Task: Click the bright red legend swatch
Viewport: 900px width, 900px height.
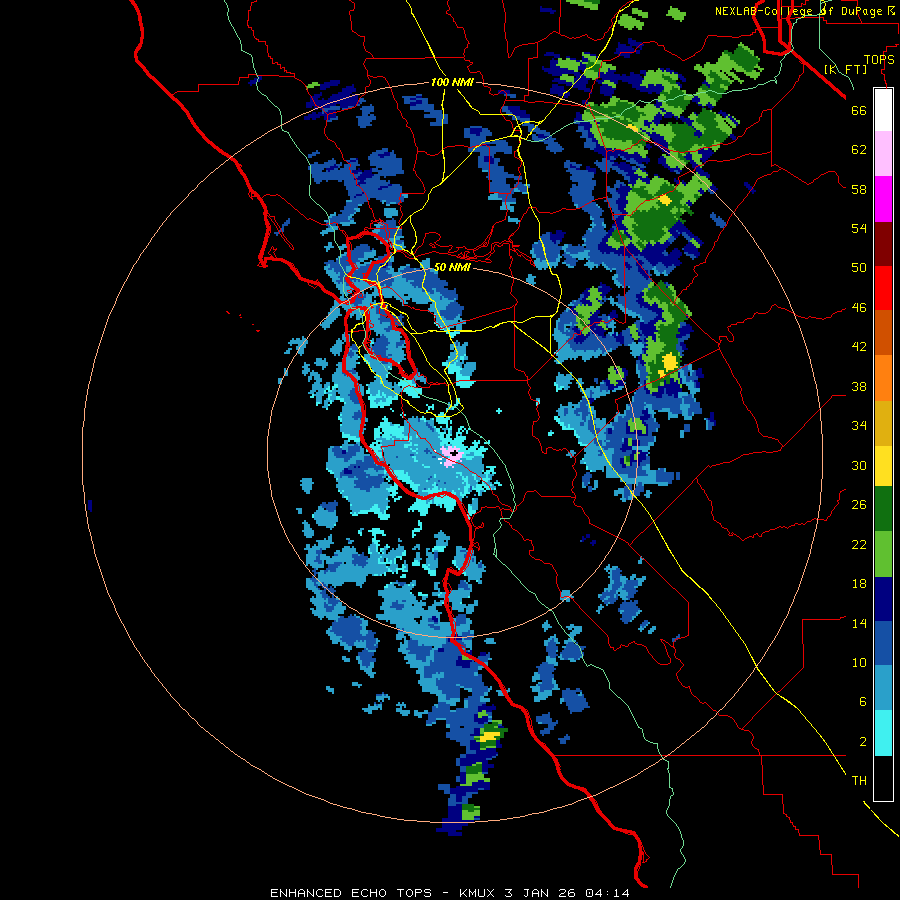Action: pyautogui.click(x=883, y=288)
